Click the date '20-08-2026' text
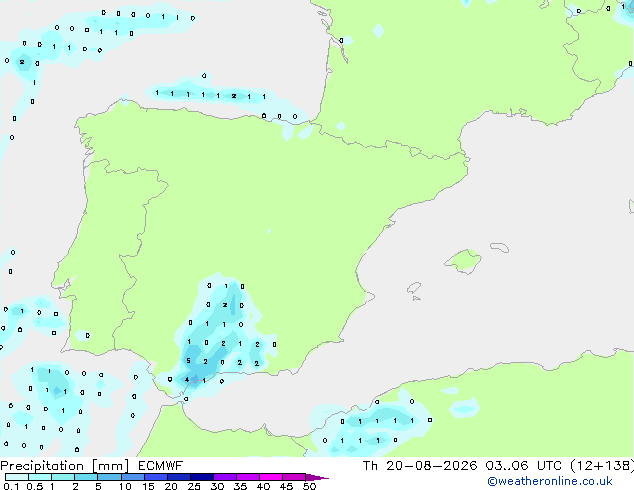Viewport: 634px width, 490px height. coord(431,466)
